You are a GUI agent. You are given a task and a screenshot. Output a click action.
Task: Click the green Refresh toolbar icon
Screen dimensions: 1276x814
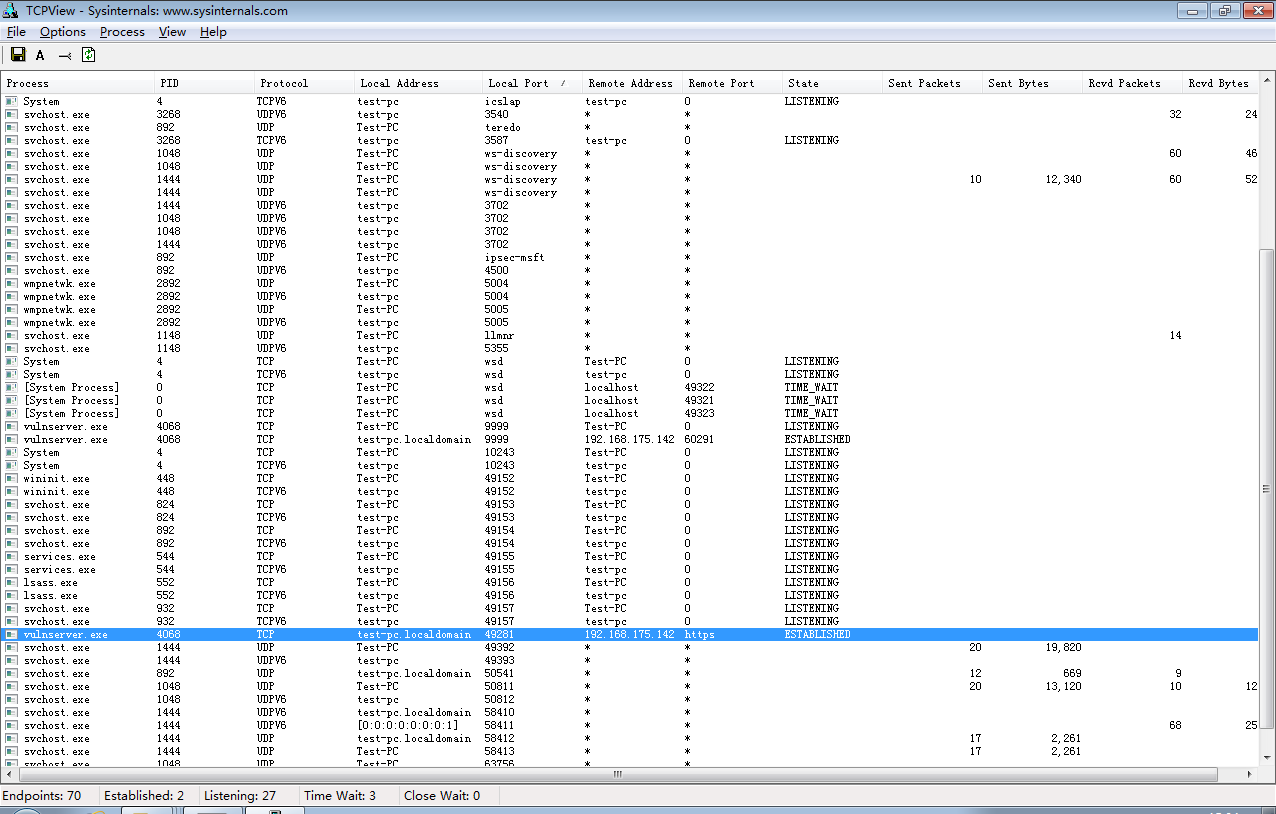88,55
